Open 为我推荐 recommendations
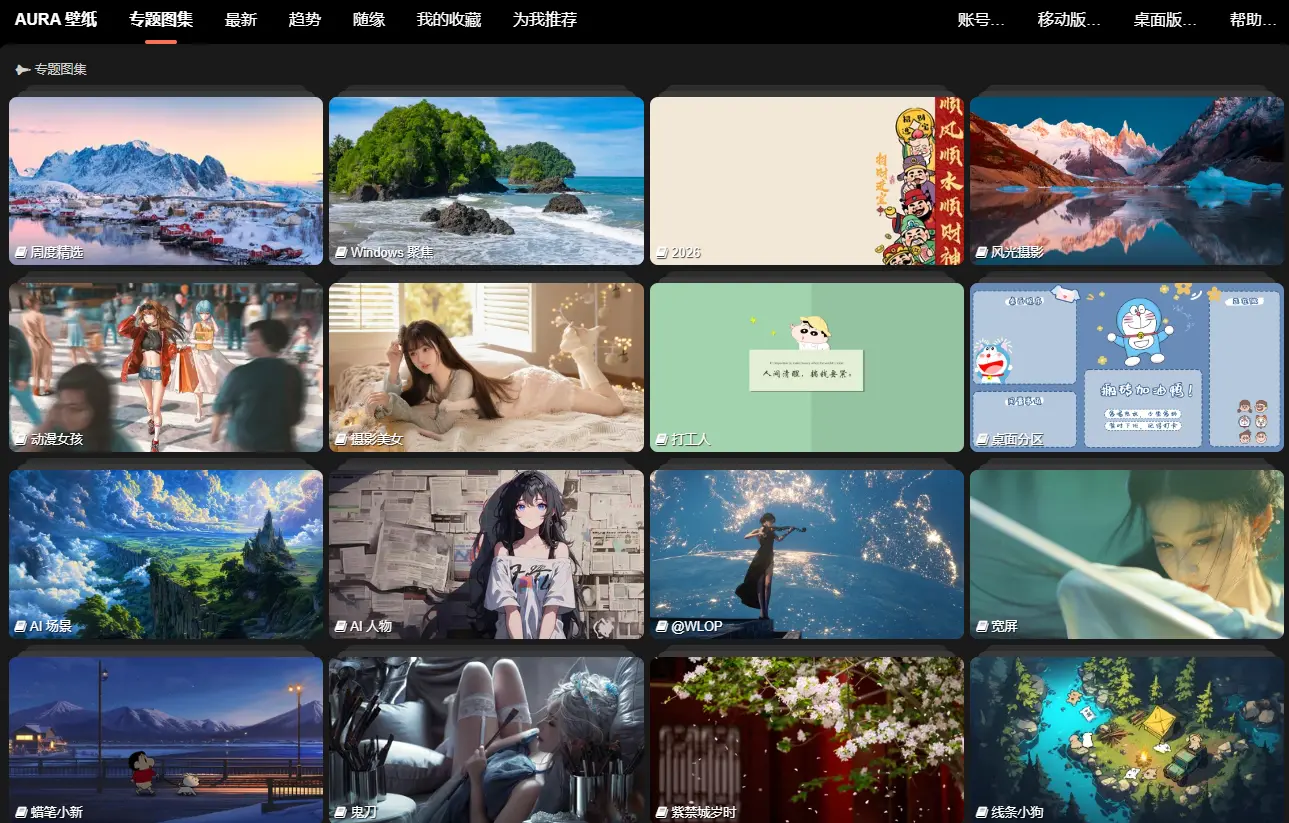The height and width of the screenshot is (823, 1289). (x=545, y=19)
